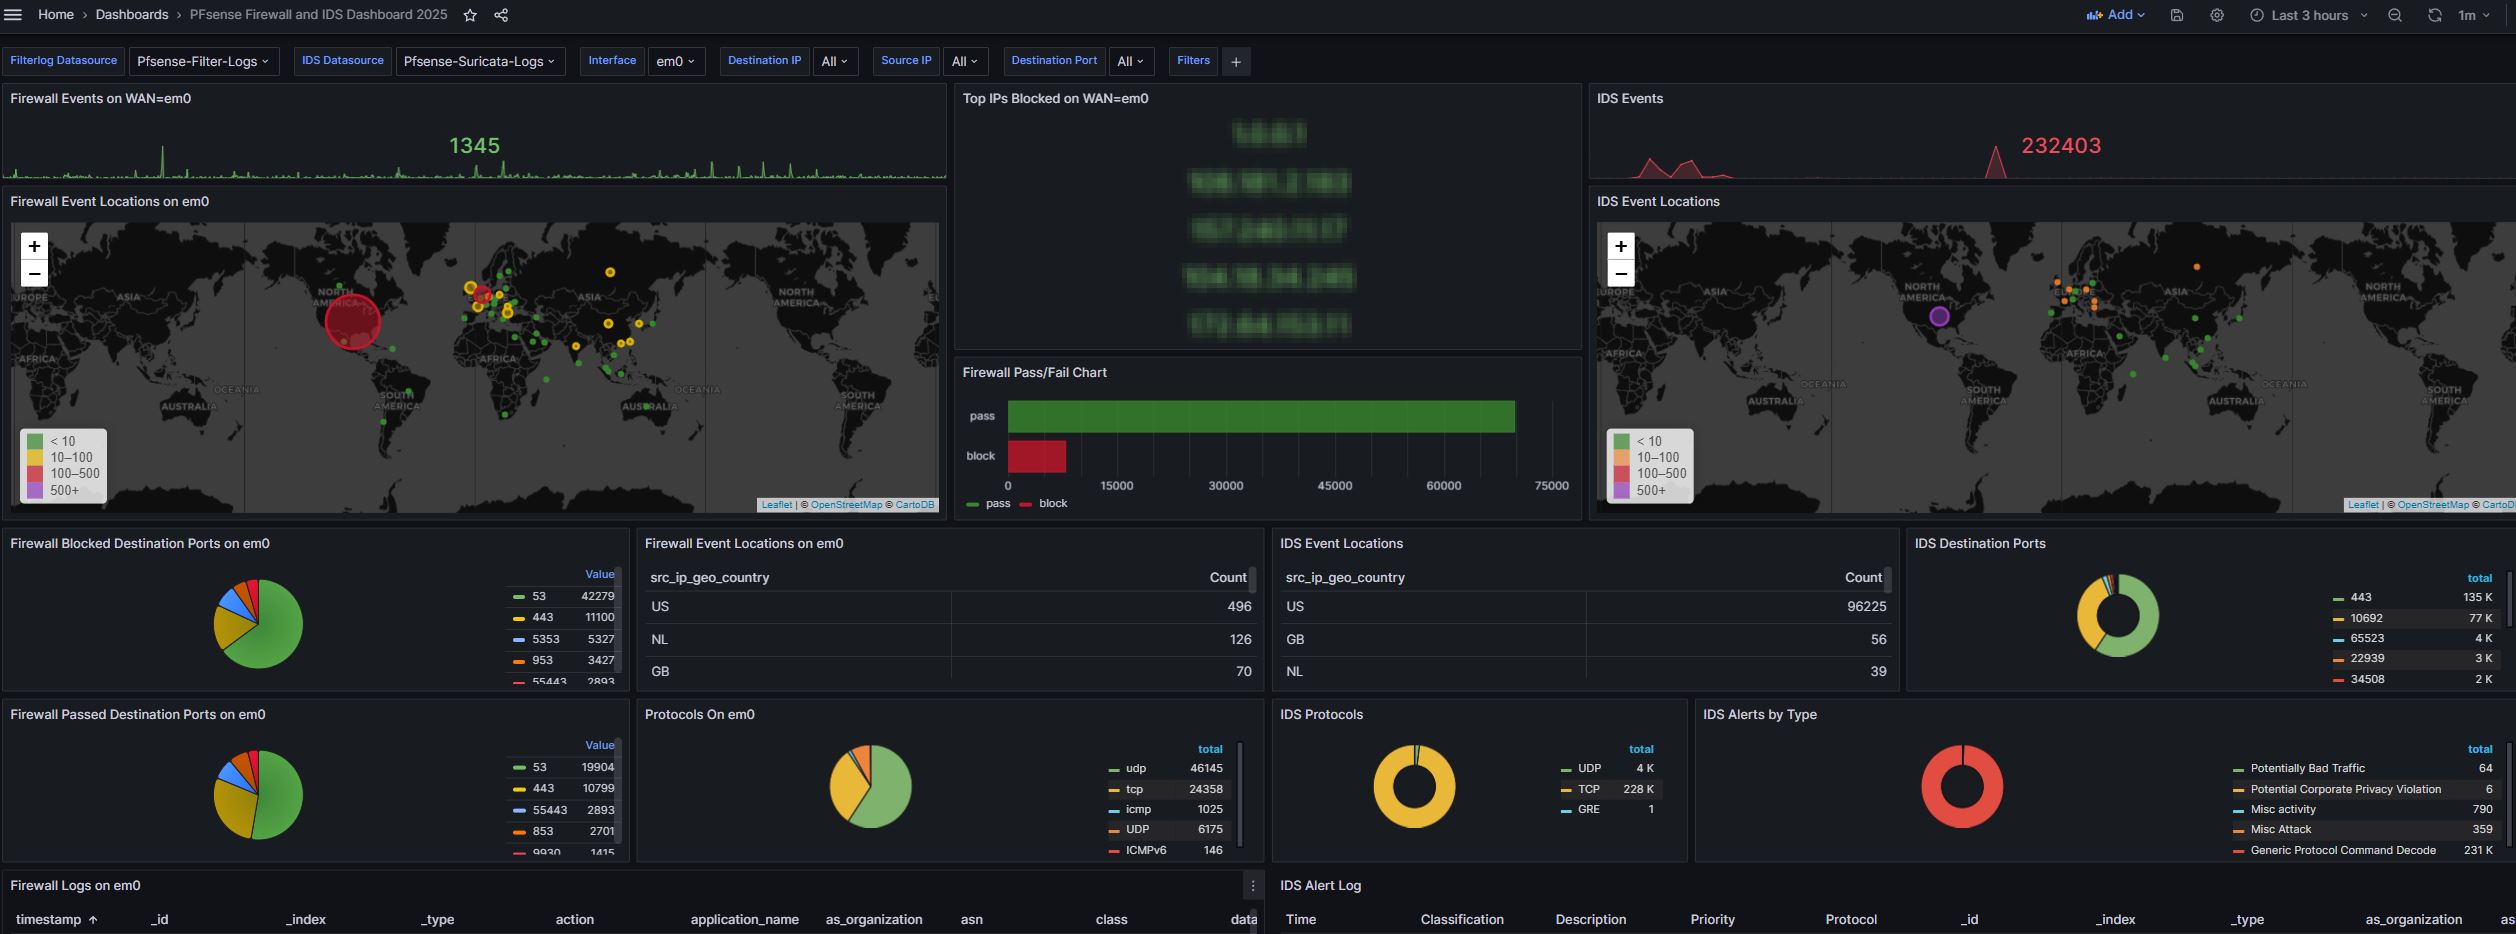Sort the table by timestamp column
This screenshot has width=2516, height=934.
point(49,920)
